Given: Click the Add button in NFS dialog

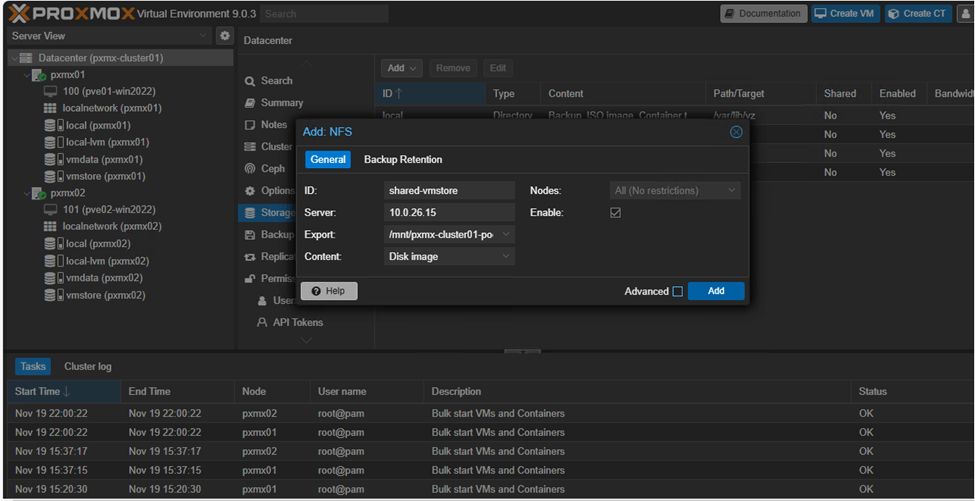Looking at the screenshot, I should (x=715, y=291).
